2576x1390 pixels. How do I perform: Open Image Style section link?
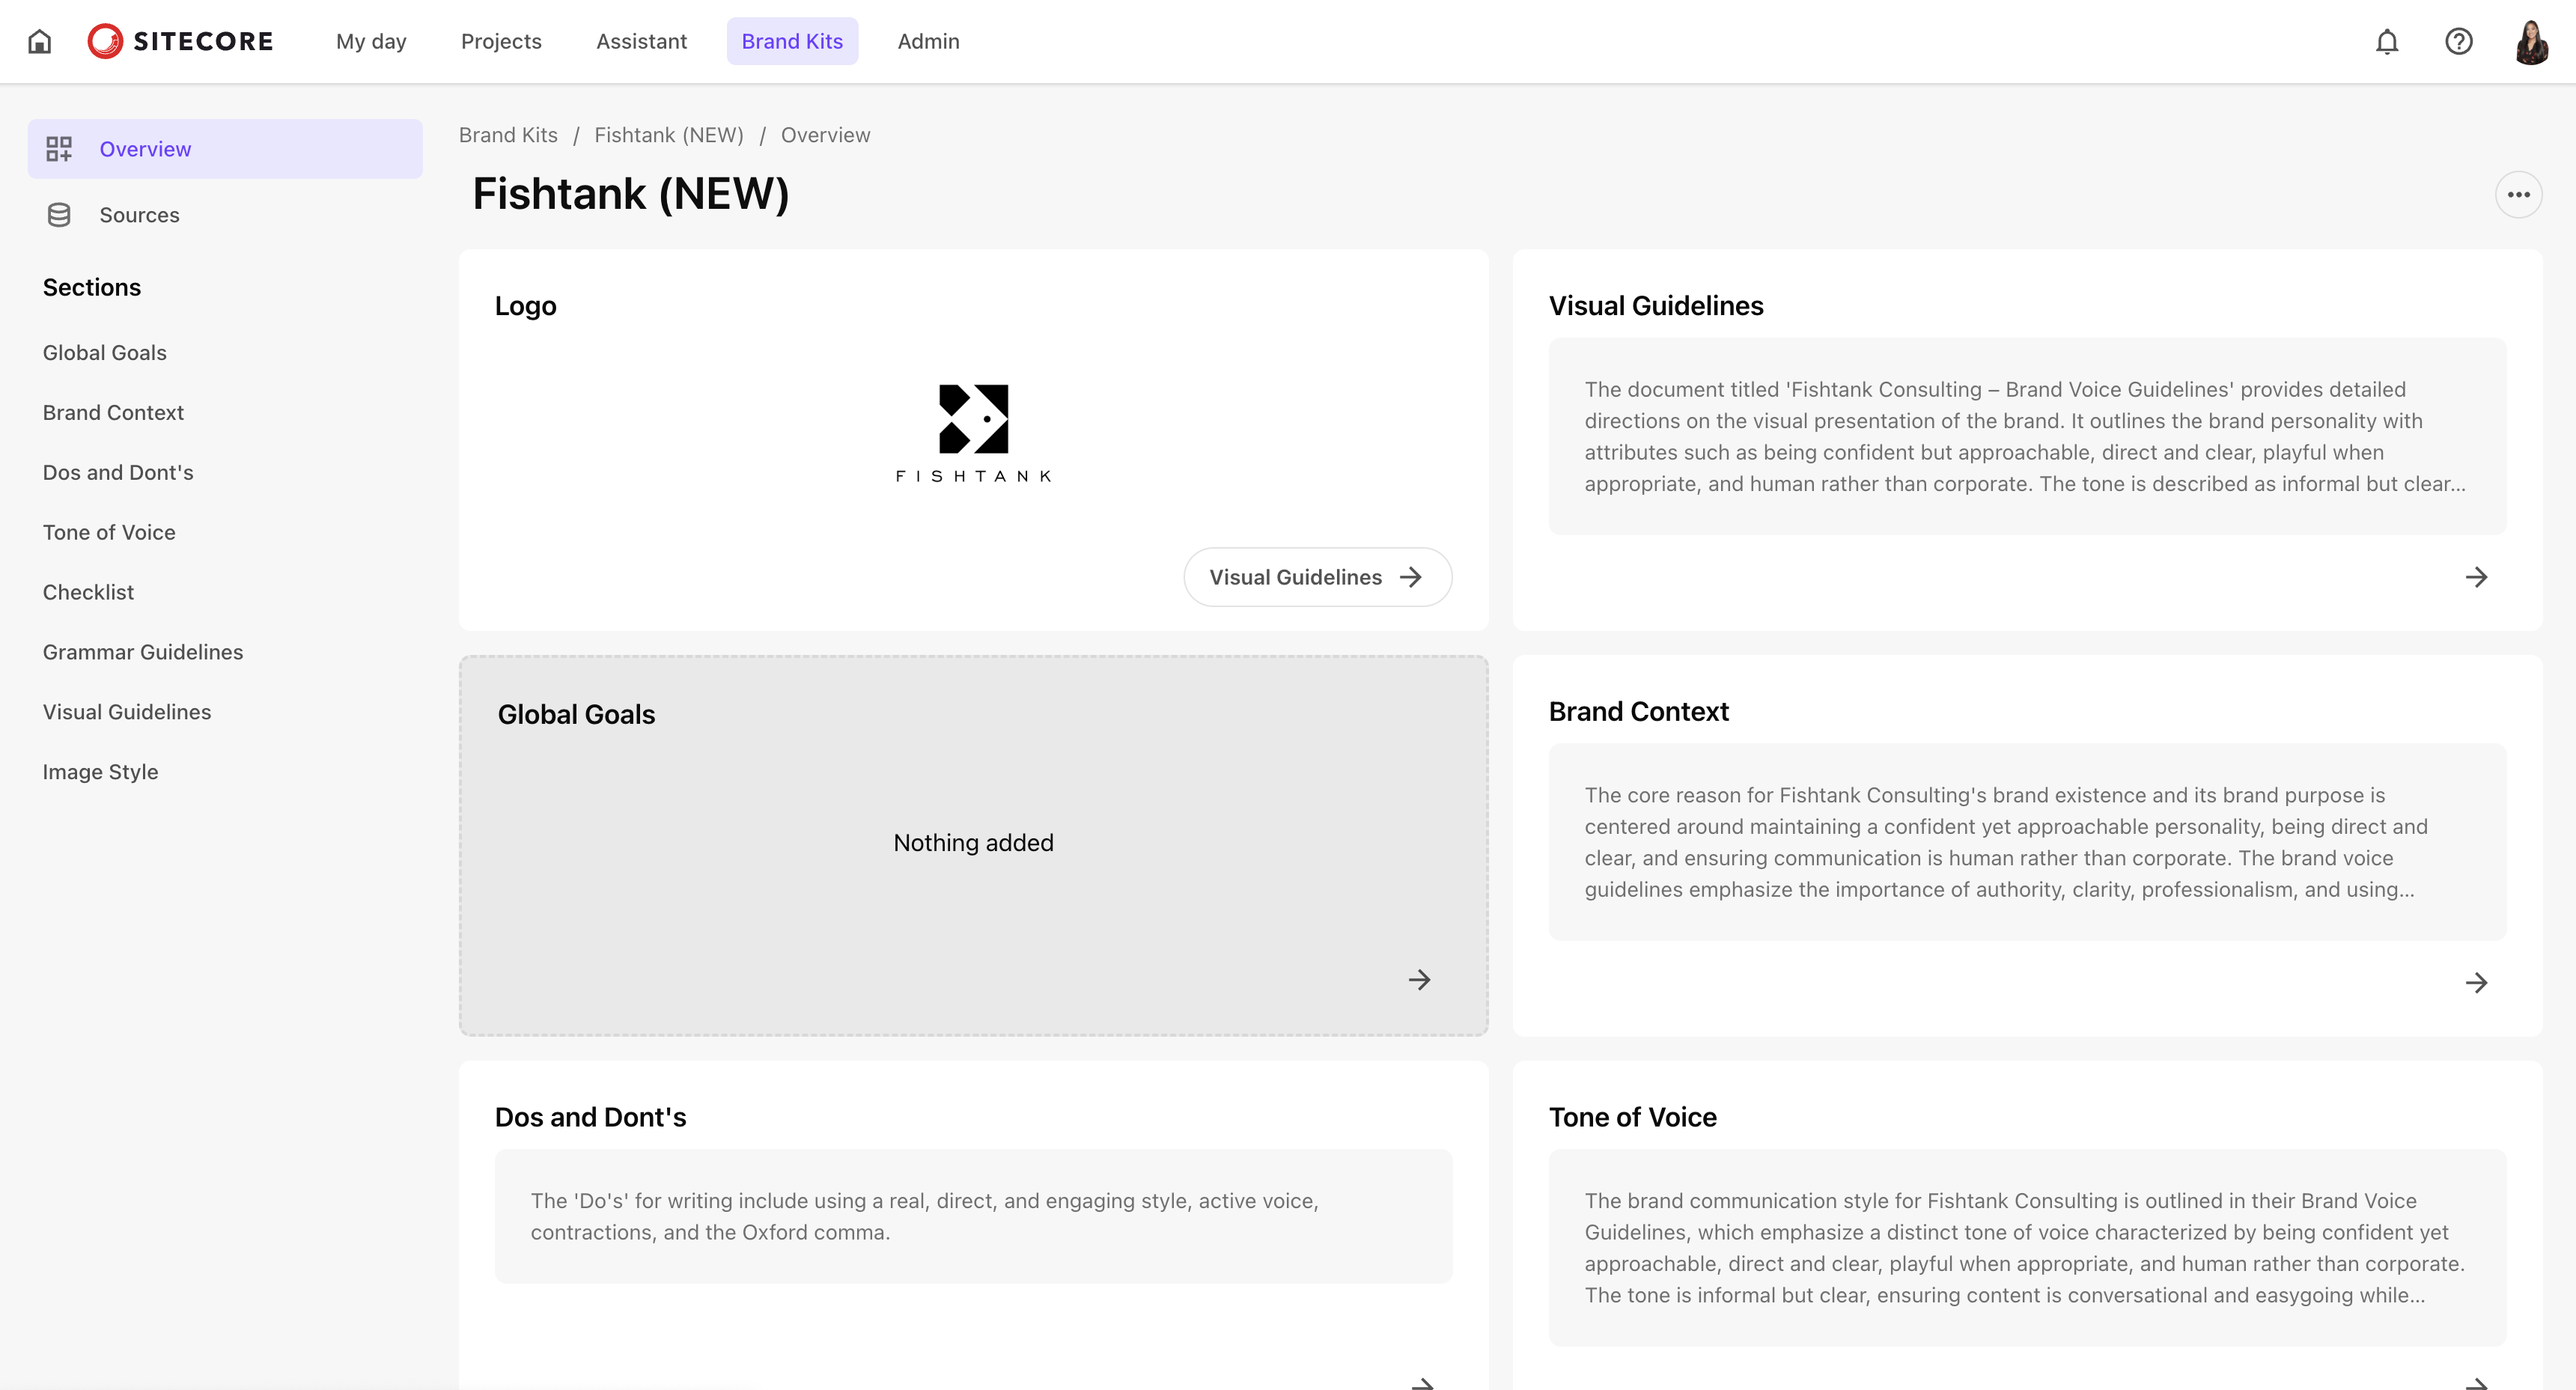pos(100,773)
